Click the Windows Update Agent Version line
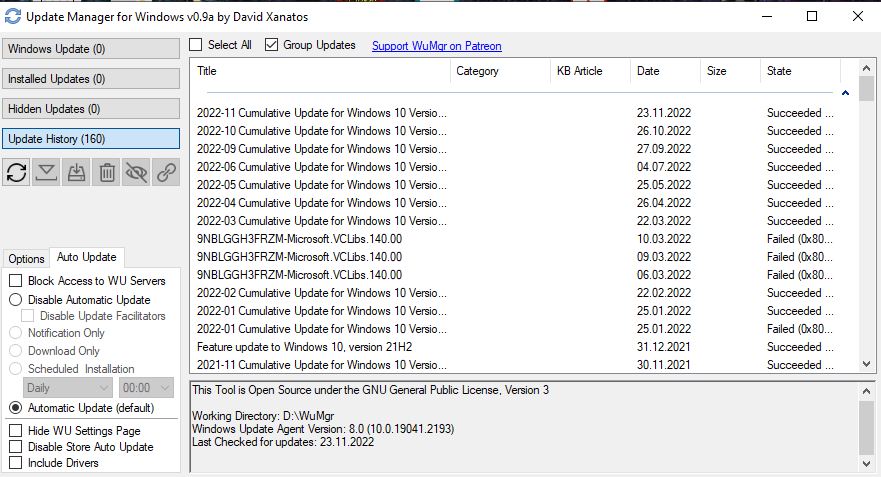Viewport: 881px width, 477px height. point(323,429)
